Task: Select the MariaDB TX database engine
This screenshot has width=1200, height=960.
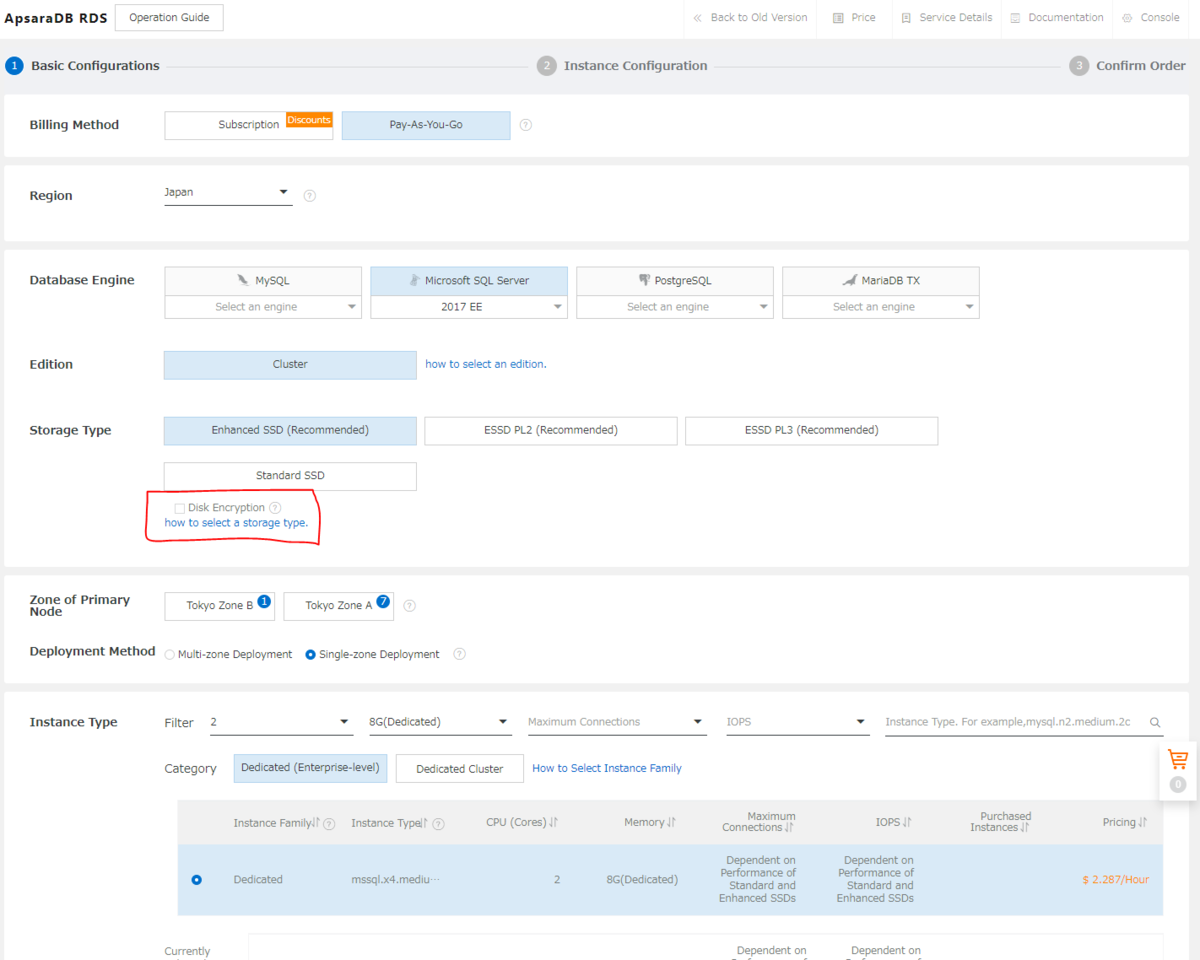Action: [881, 281]
